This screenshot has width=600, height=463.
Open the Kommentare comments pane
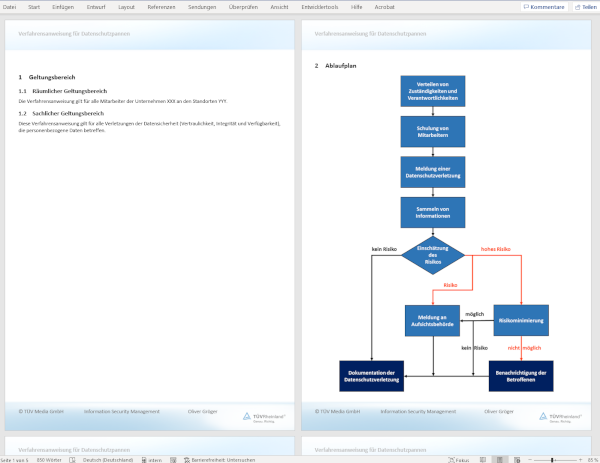(x=543, y=7)
